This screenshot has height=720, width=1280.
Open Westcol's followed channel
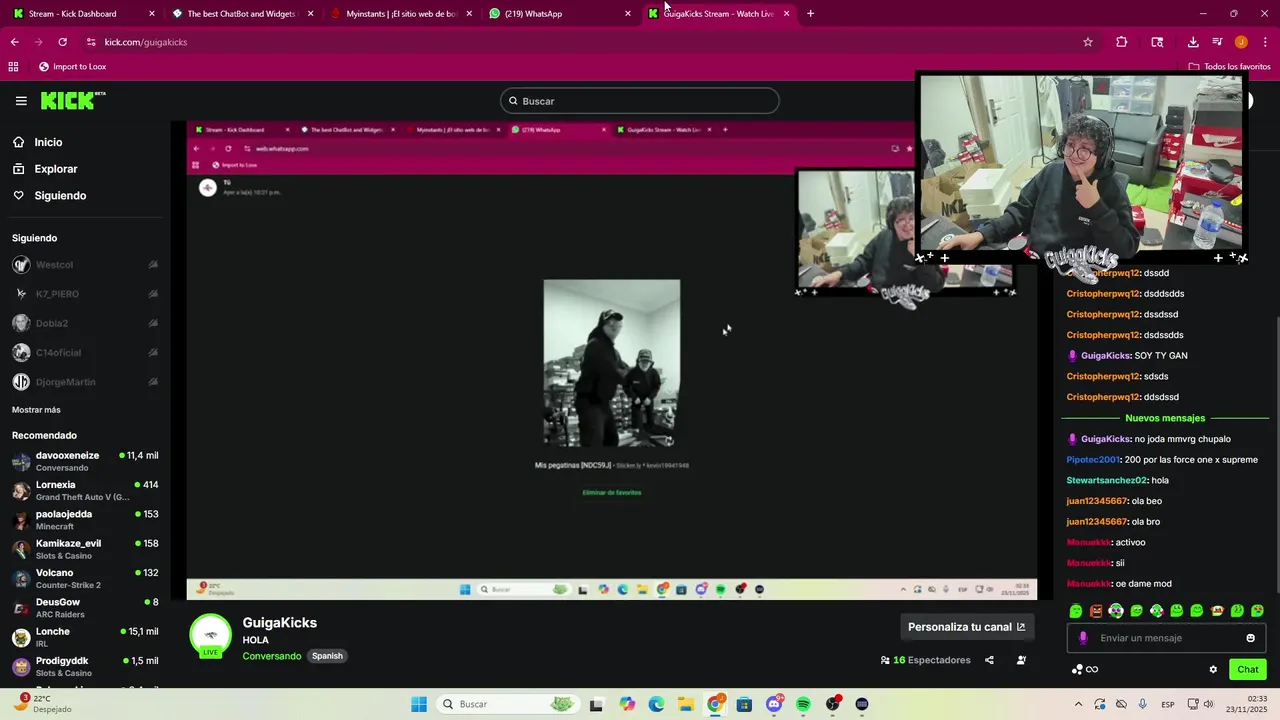coord(85,265)
